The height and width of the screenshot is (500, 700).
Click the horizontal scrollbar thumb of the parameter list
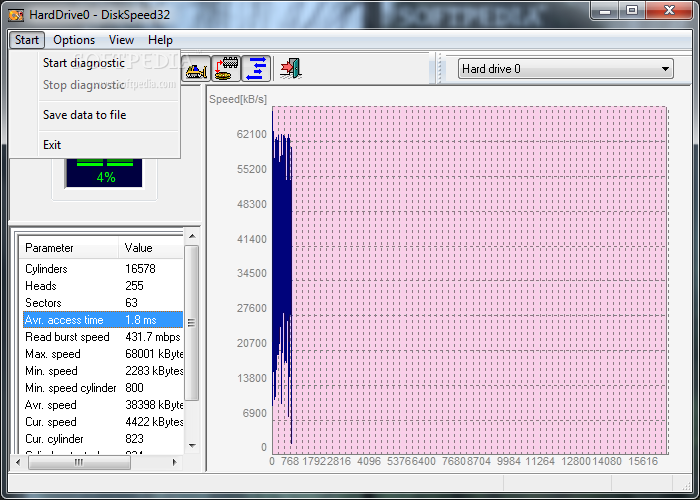click(x=79, y=462)
